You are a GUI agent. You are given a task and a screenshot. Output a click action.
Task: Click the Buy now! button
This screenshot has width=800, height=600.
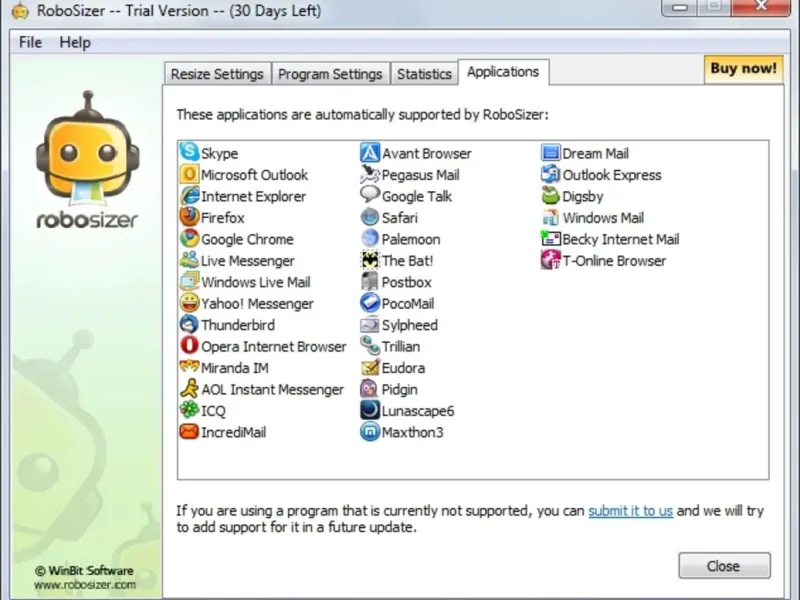point(743,69)
